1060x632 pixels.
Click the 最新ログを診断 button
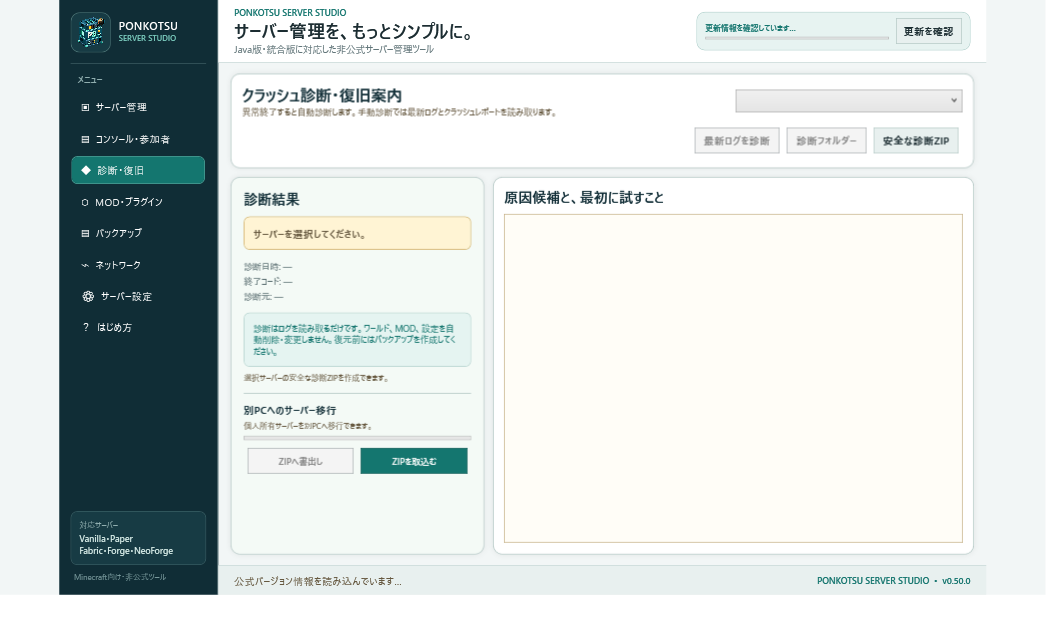point(736,141)
